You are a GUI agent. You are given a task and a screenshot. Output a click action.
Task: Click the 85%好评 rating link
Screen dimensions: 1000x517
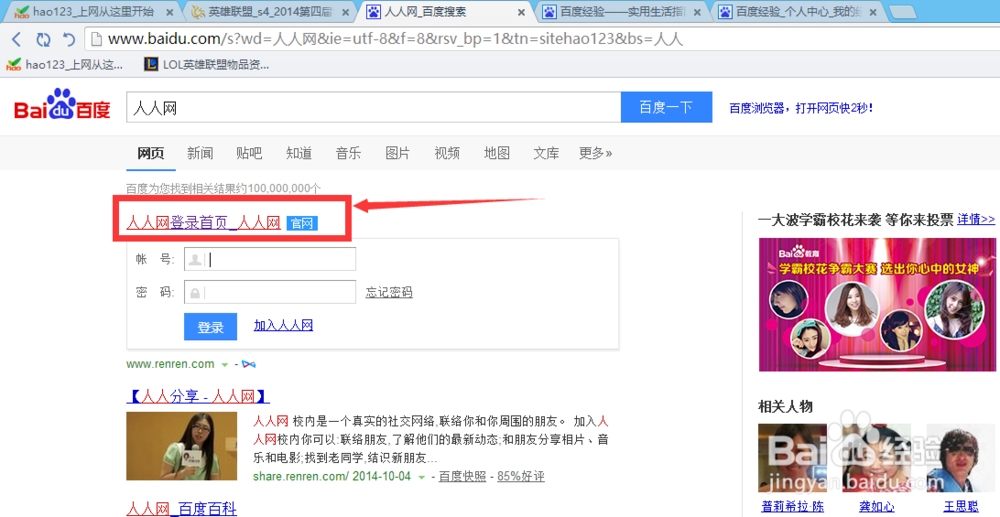click(x=521, y=476)
